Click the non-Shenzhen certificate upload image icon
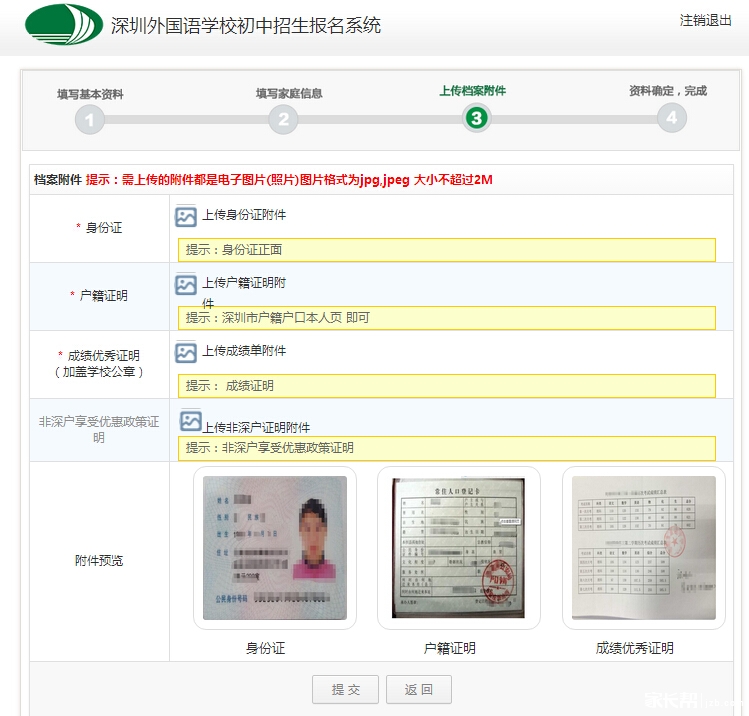This screenshot has height=716, width=749. point(190,422)
